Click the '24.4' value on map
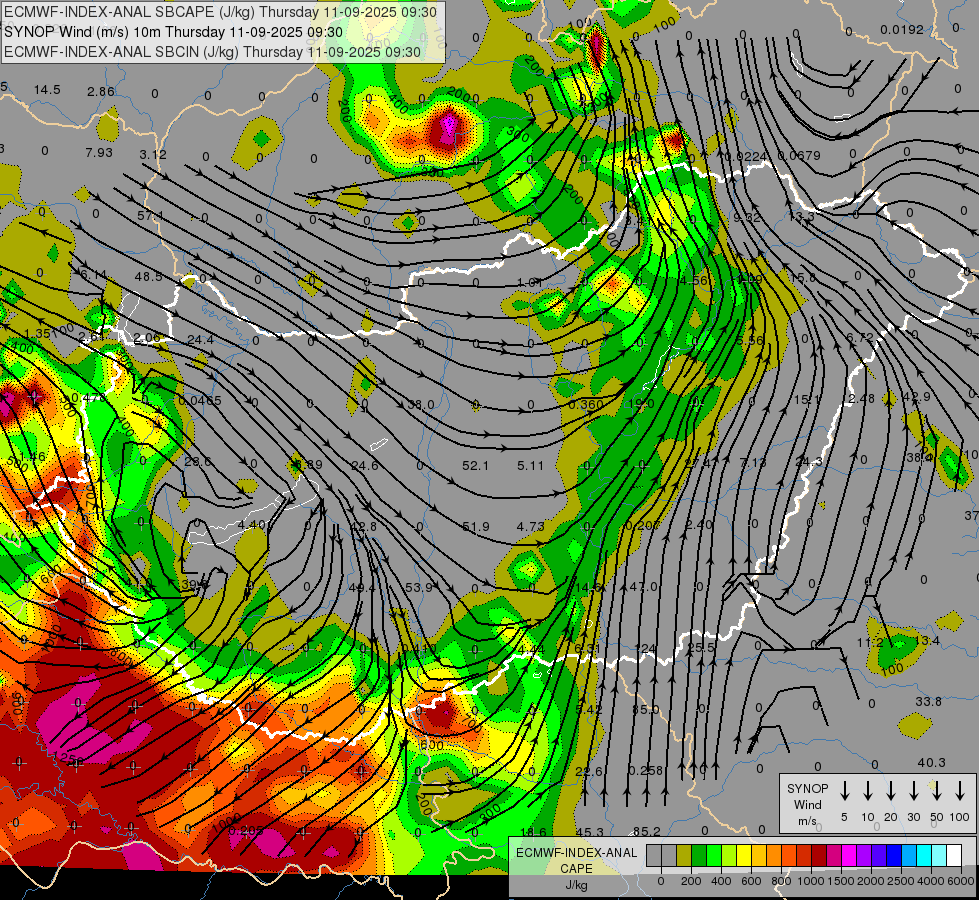Image resolution: width=979 pixels, height=900 pixels. [200, 340]
